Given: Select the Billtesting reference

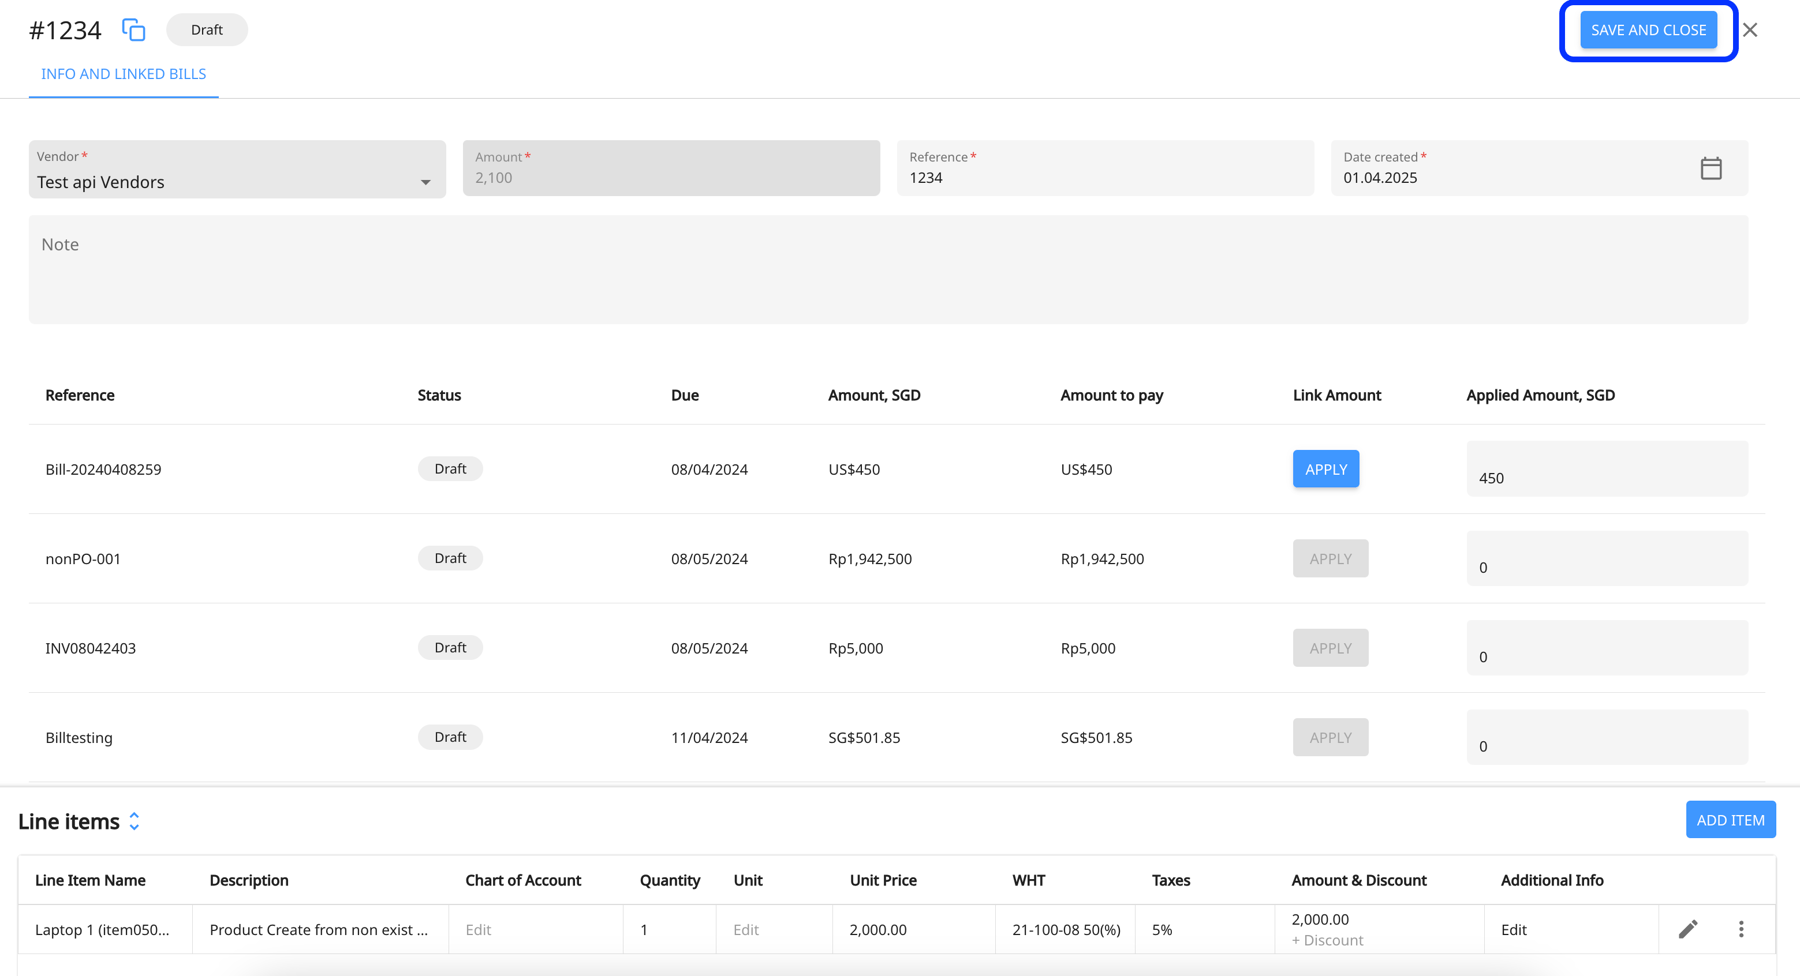Looking at the screenshot, I should click(x=79, y=738).
